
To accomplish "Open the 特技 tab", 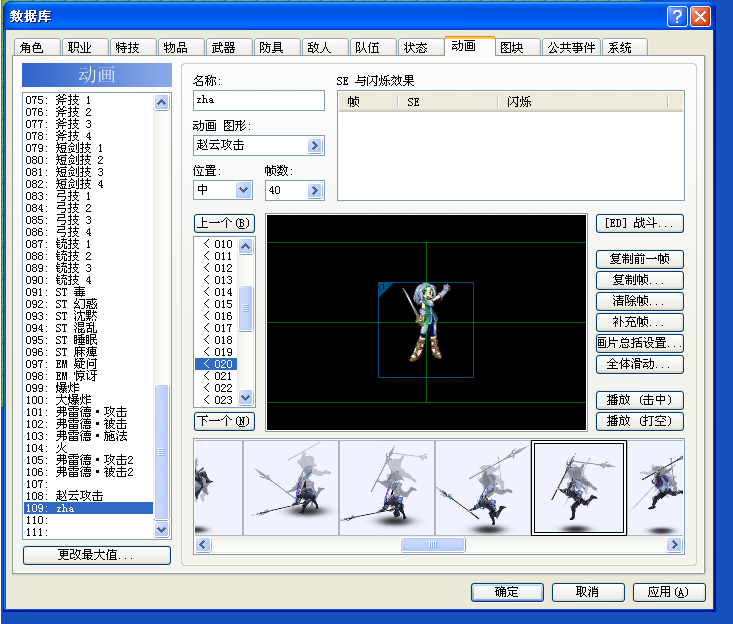I will [x=133, y=47].
